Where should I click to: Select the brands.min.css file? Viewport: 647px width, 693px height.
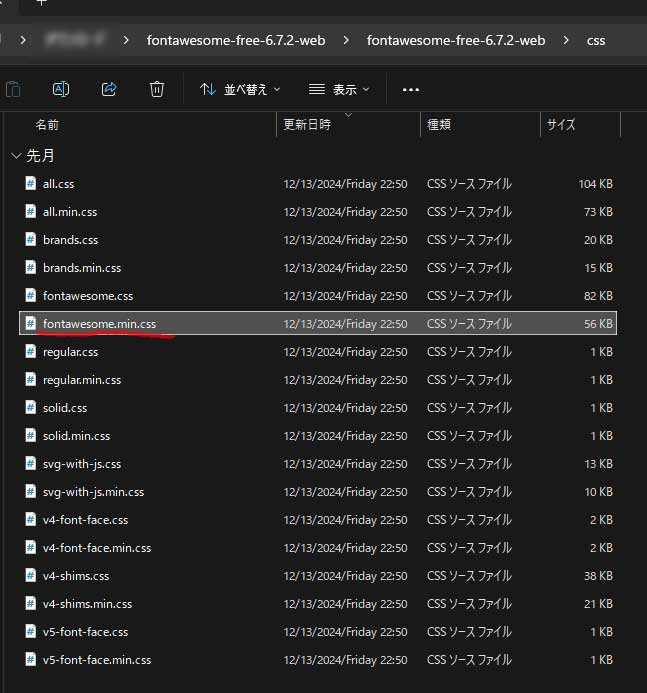coord(82,268)
